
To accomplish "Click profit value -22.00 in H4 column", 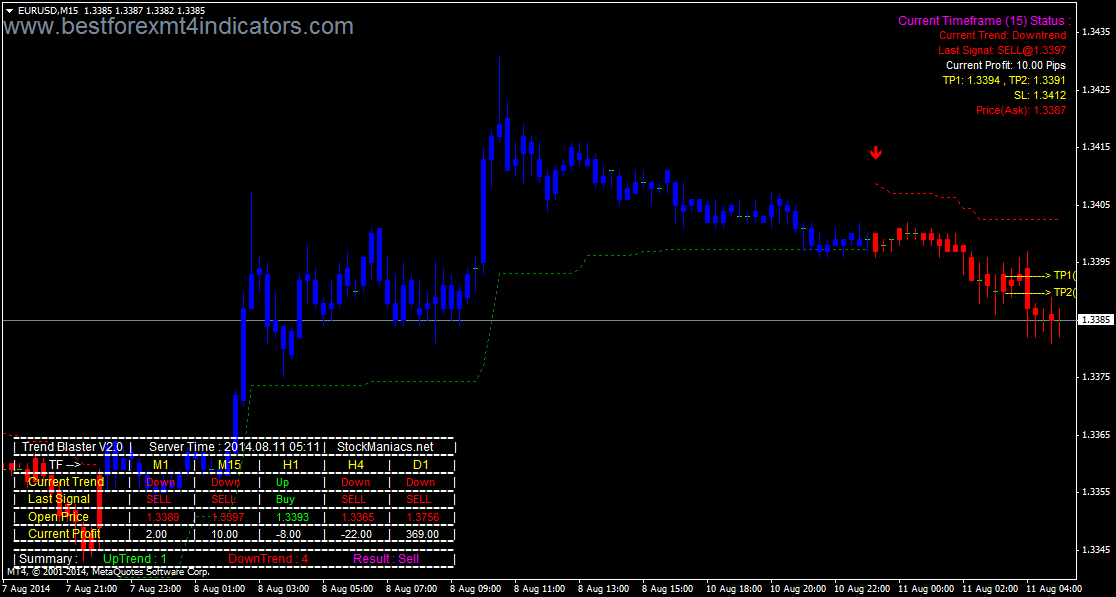I will tap(357, 534).
